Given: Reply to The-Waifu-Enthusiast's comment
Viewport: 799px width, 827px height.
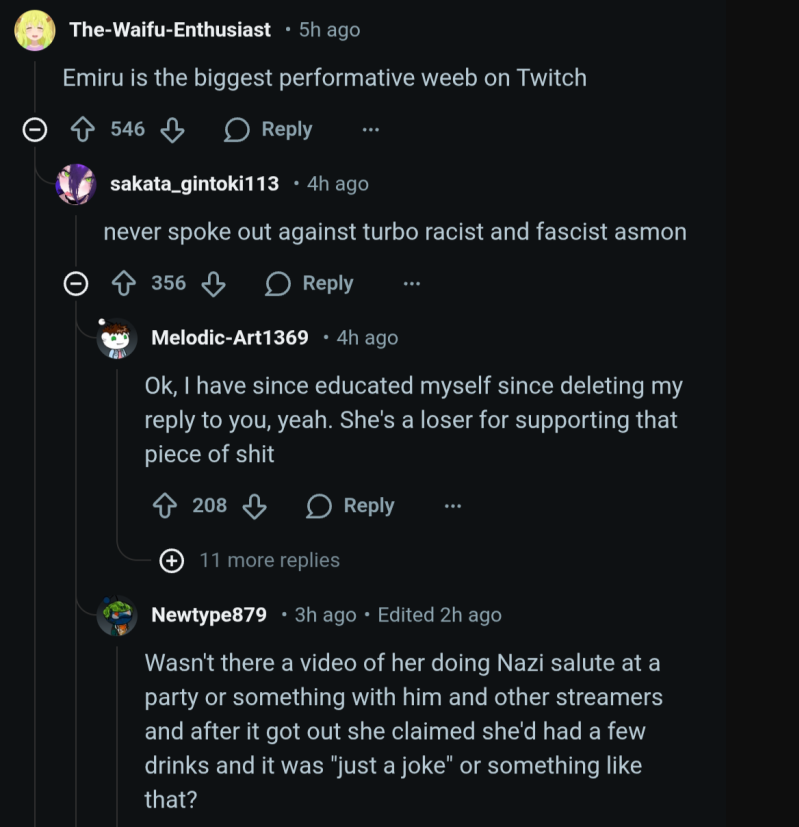Looking at the screenshot, I should click(268, 130).
